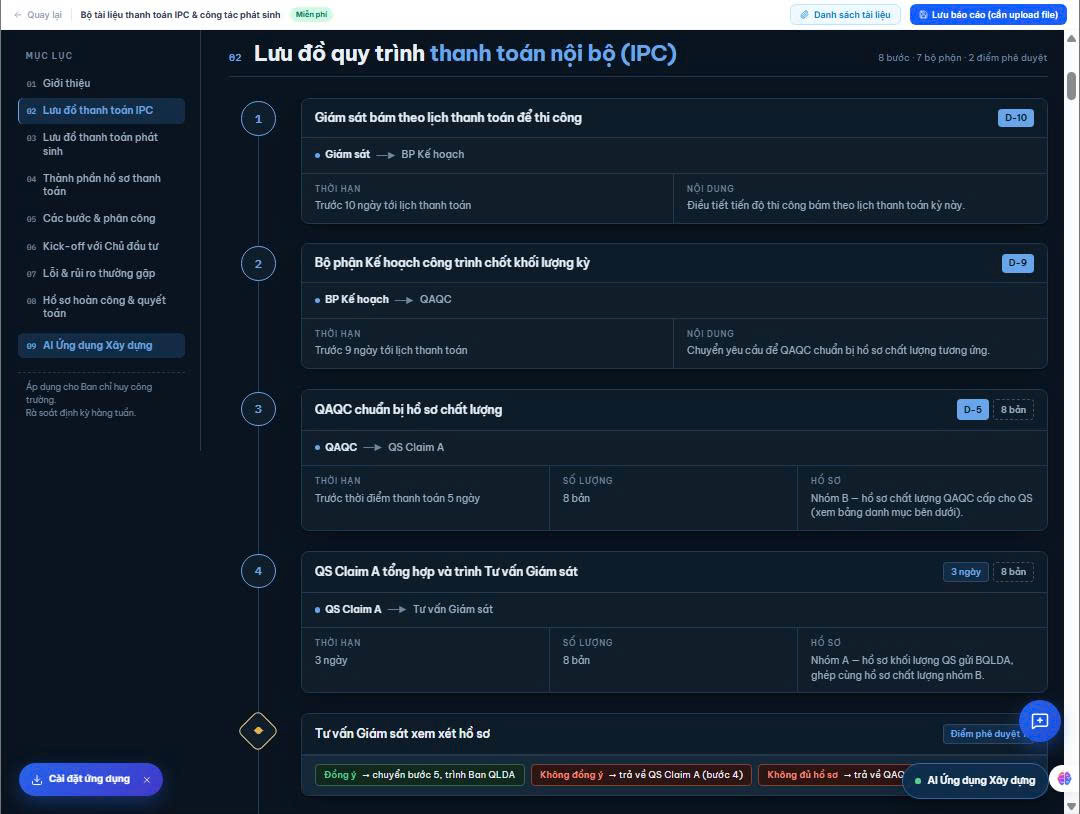Click the scrollbar down arrow
Image resolution: width=1080 pixels, height=814 pixels.
tap(1071, 806)
